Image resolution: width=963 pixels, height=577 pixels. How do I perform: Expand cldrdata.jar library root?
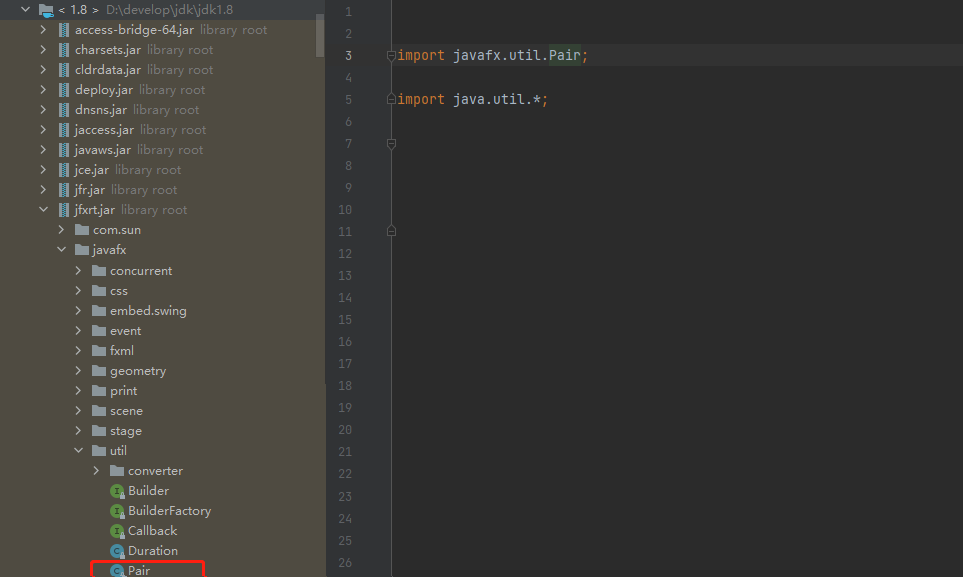[x=43, y=70]
